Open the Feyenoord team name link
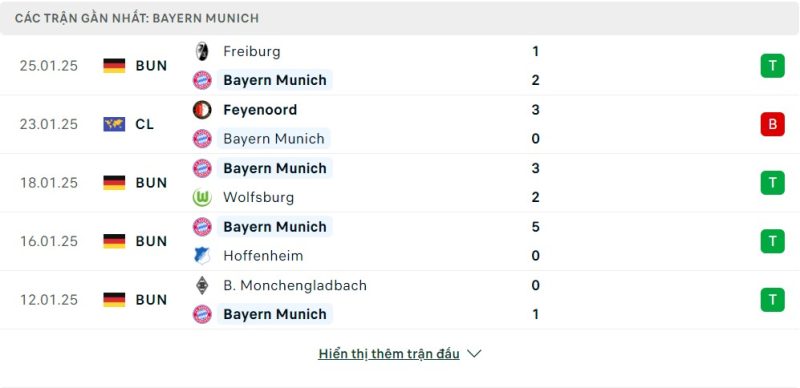800x388 pixels. tap(260, 110)
